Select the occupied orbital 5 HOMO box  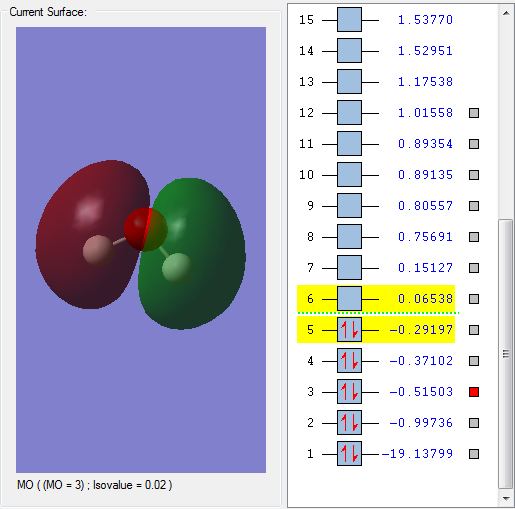point(349,330)
